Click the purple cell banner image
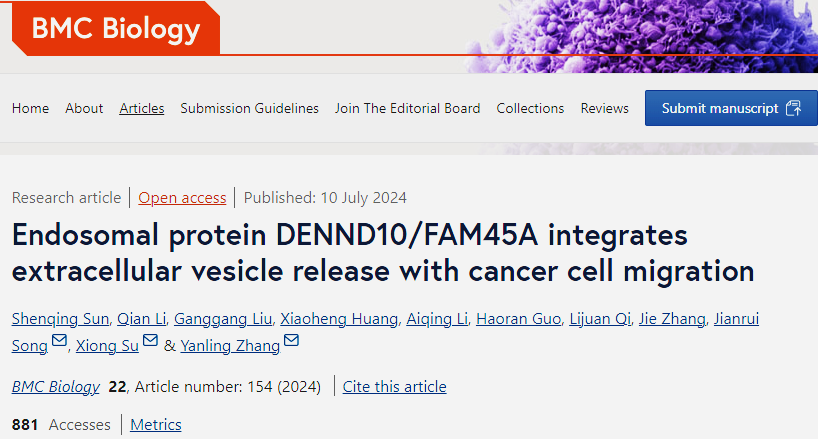 pos(642,35)
